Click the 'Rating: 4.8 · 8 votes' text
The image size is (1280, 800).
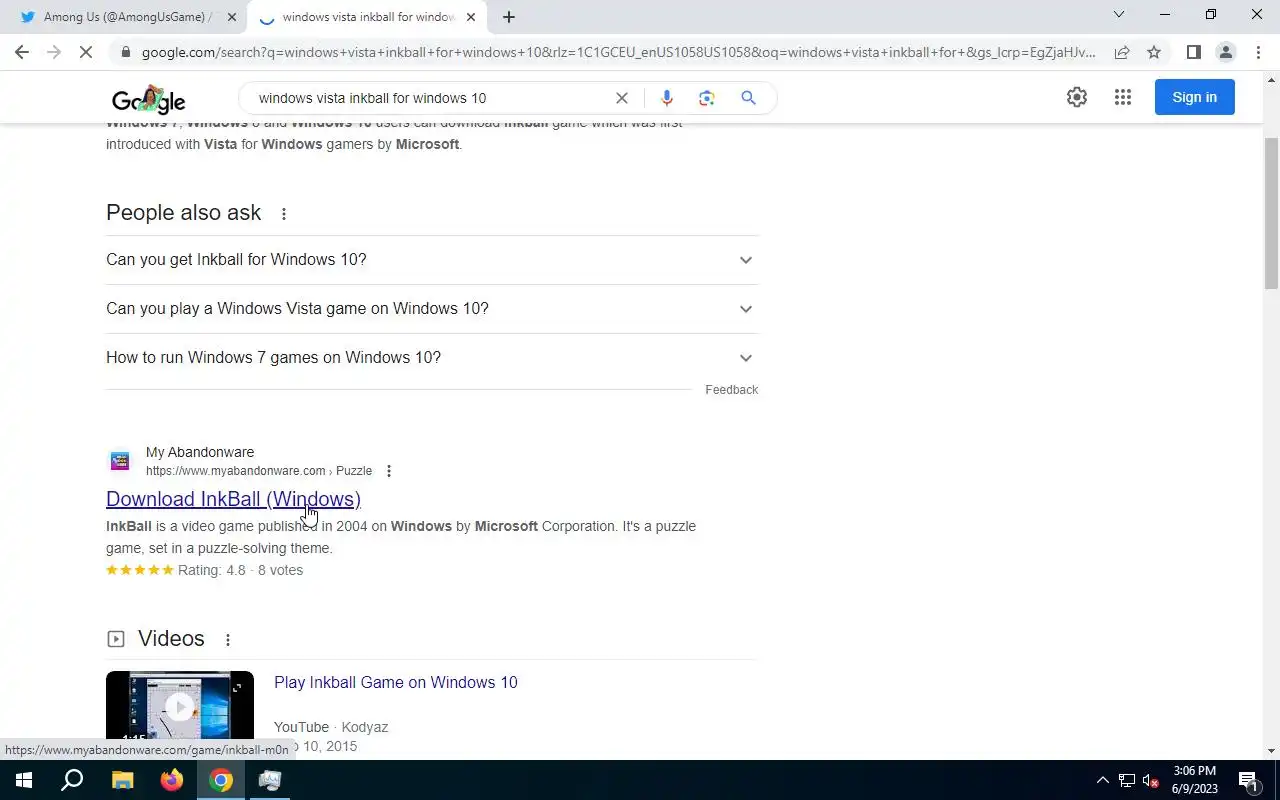tap(240, 571)
